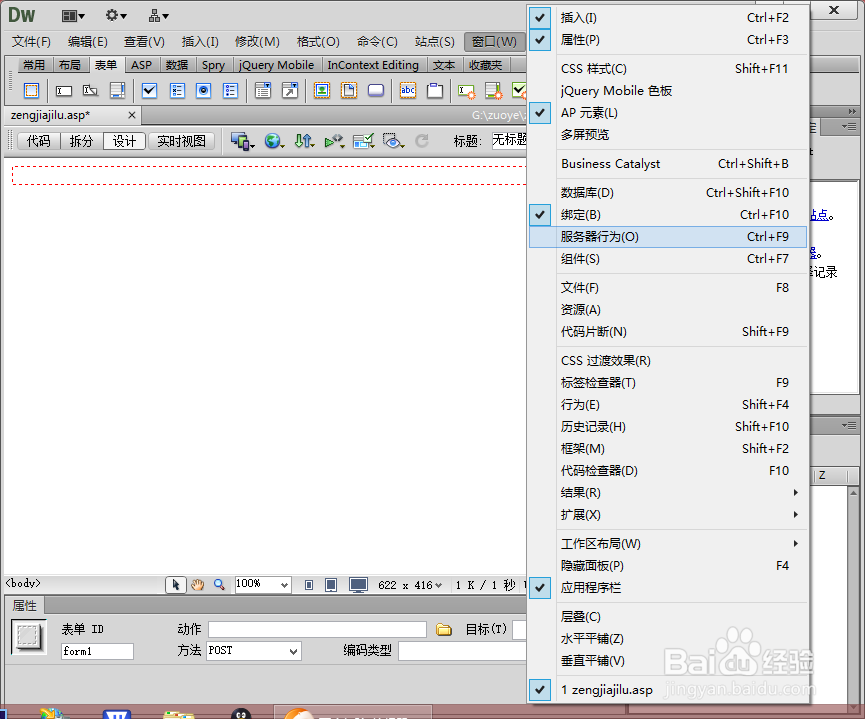Select the Hand tool in status bar
Viewport: 865px width, 719px height.
tap(197, 585)
